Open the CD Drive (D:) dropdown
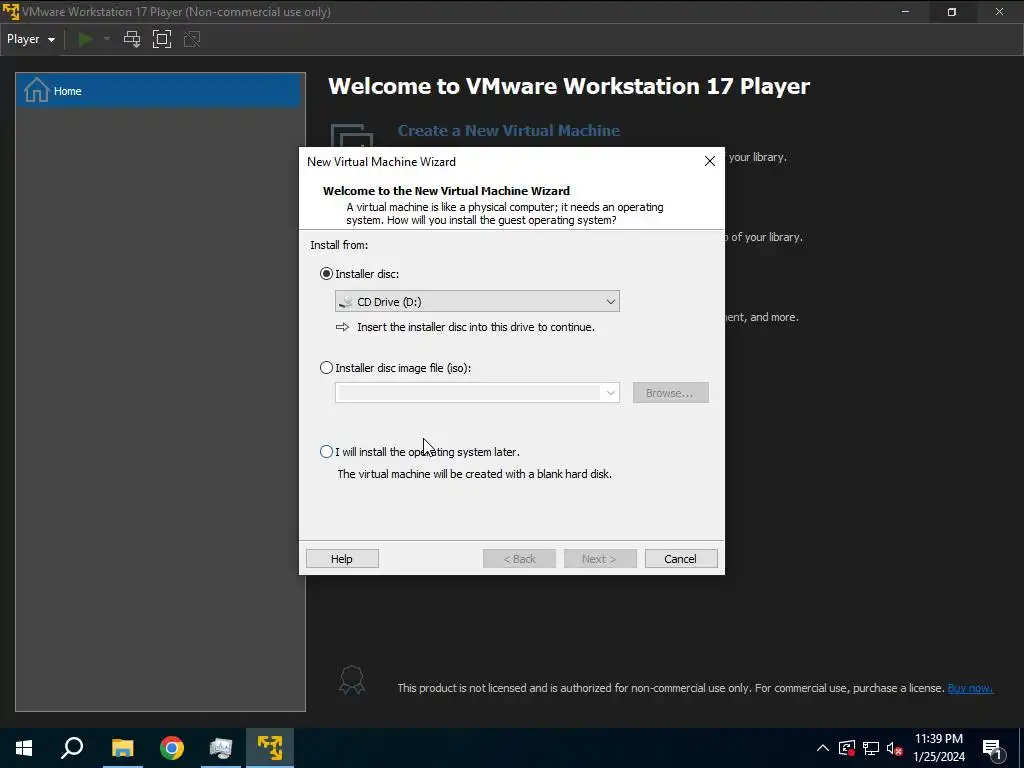This screenshot has height=768, width=1024. click(477, 302)
